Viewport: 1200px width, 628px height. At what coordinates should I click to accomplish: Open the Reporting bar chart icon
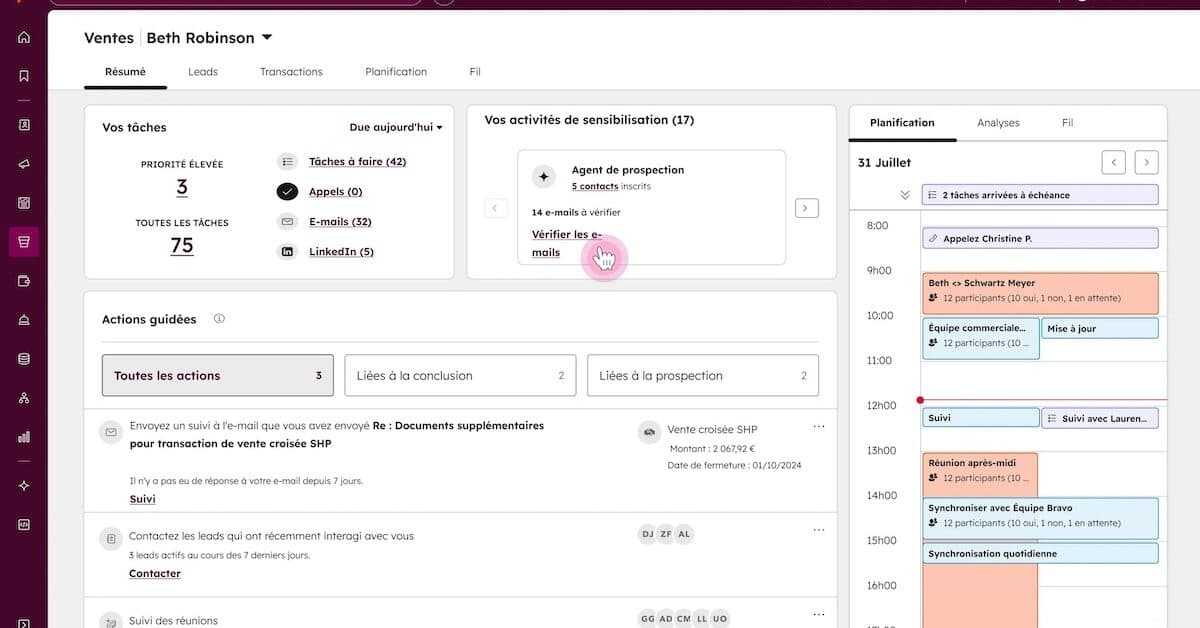click(x=24, y=437)
